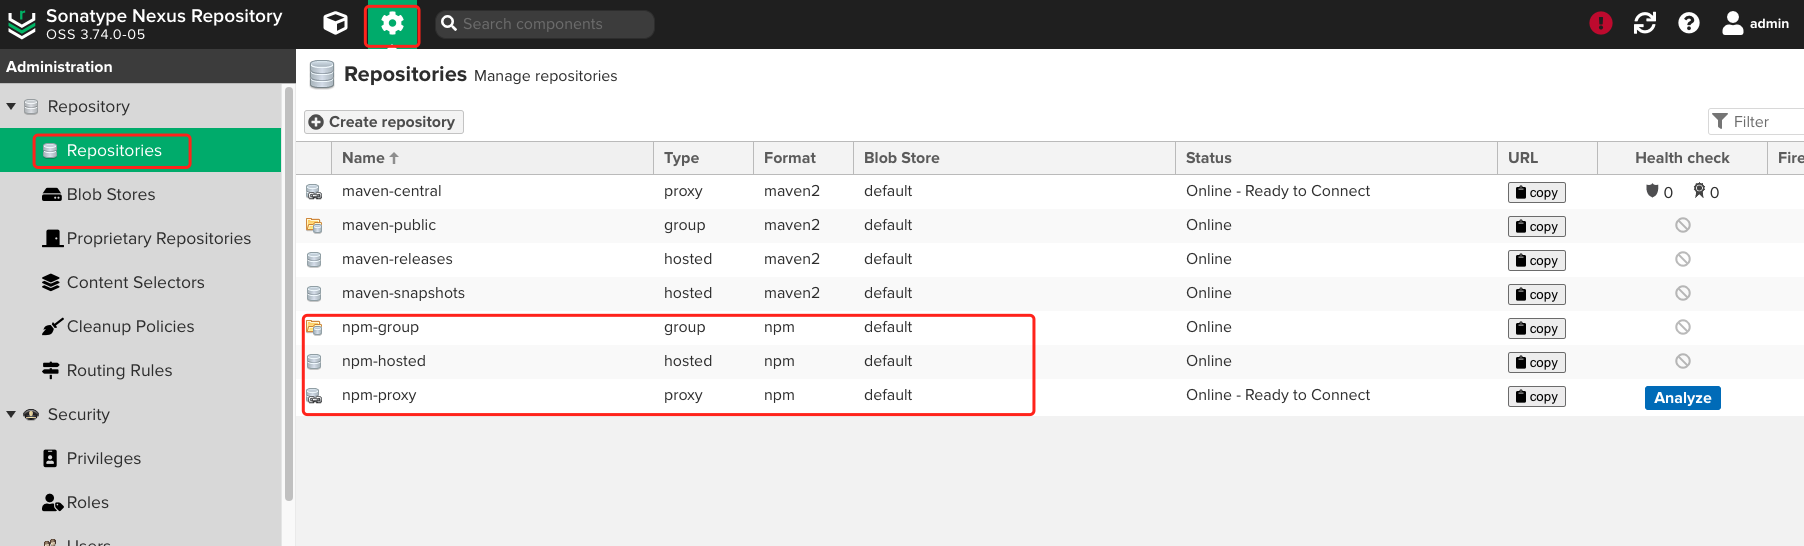The height and width of the screenshot is (546, 1804).
Task: Open the npm-hosted repository row
Action: (x=1050, y=361)
